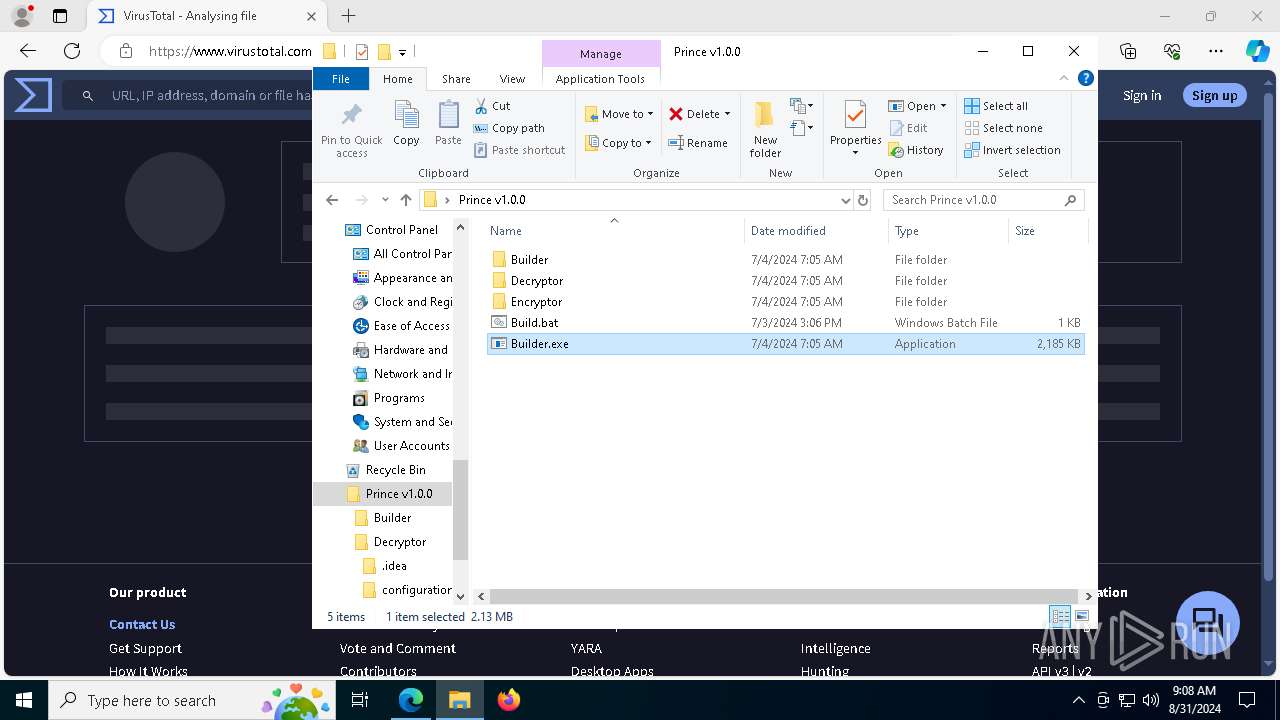Sort by Date modified column

tap(815, 231)
